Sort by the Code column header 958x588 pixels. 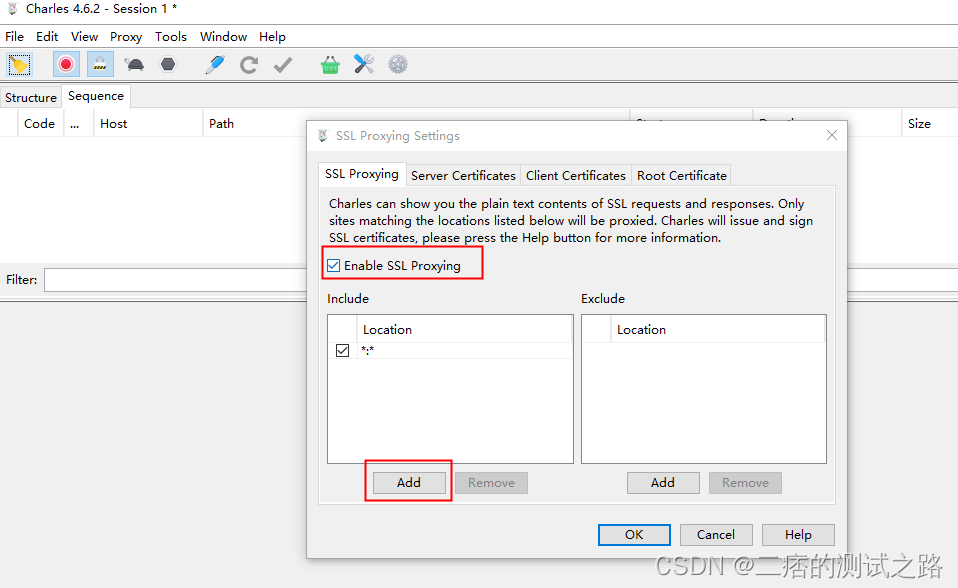pyautogui.click(x=40, y=123)
